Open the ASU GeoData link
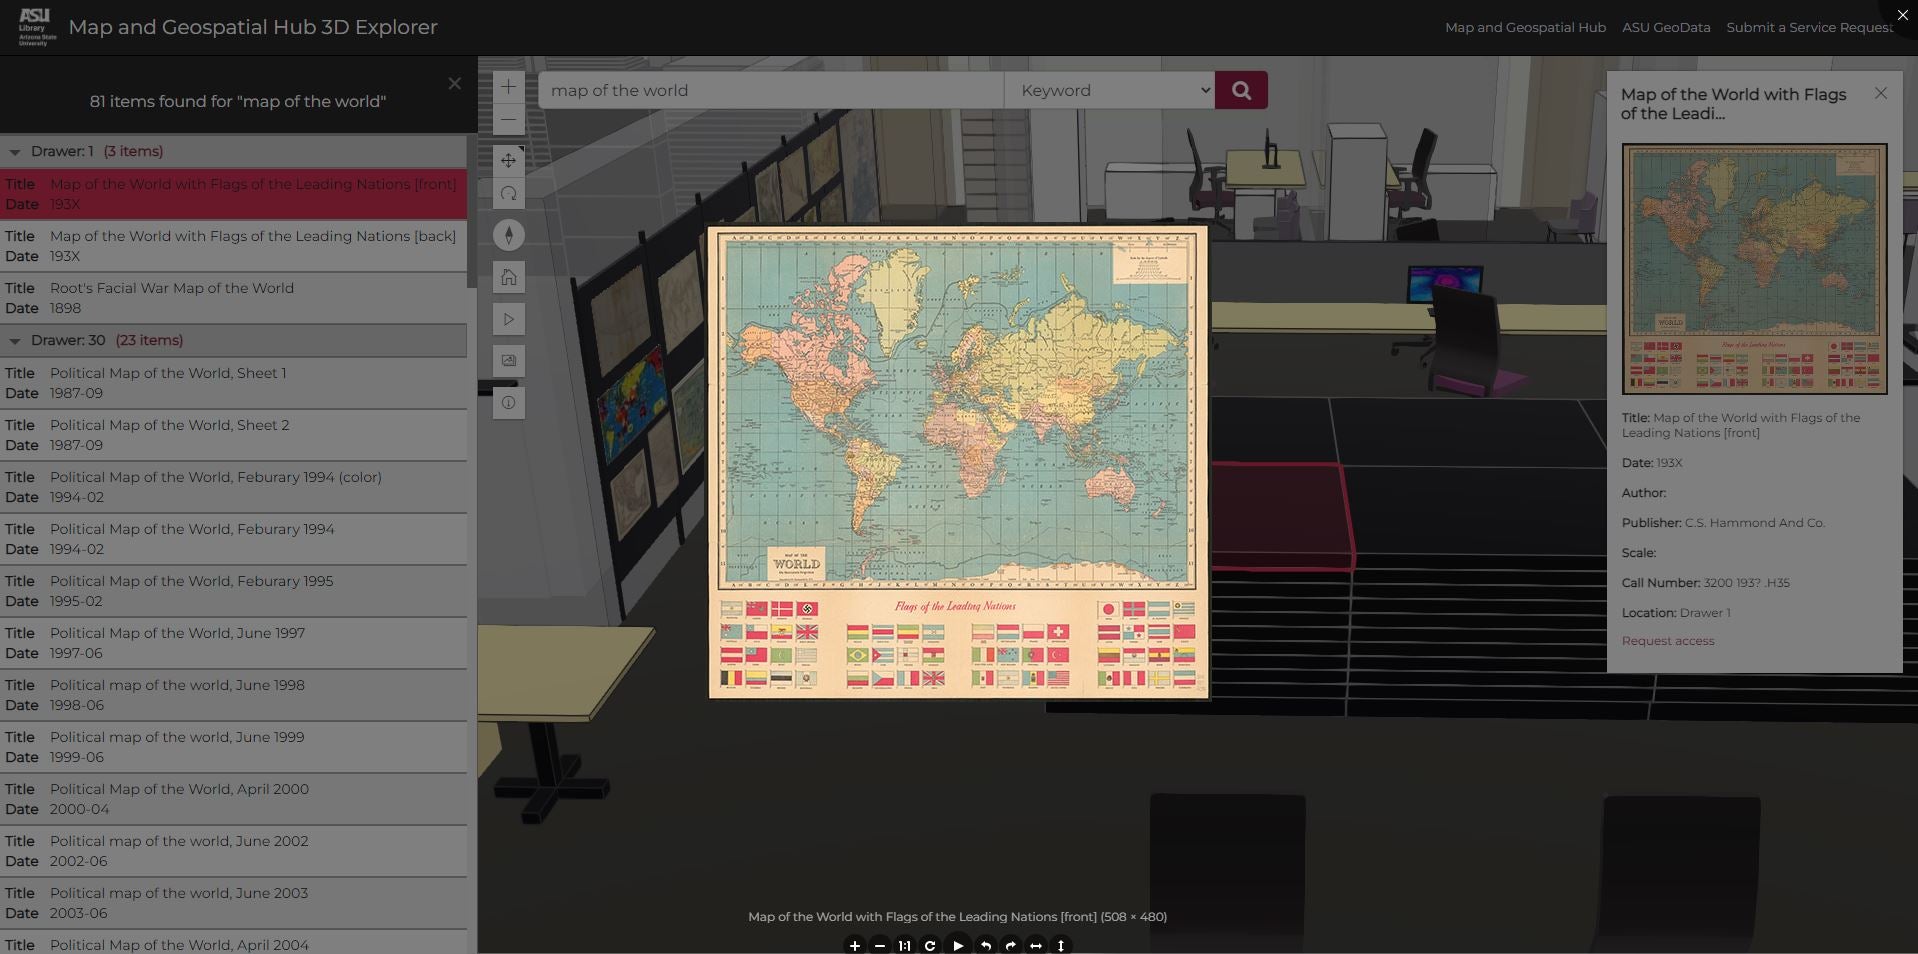 coord(1666,27)
